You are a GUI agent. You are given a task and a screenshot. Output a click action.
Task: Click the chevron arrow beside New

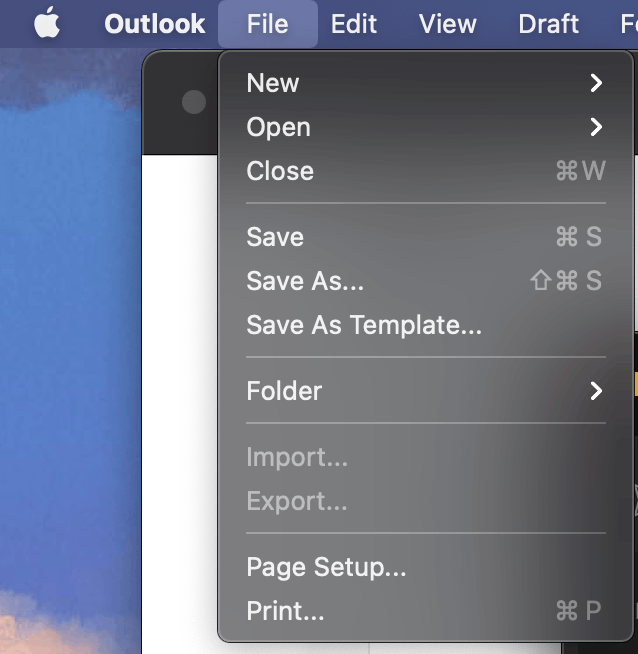click(596, 83)
